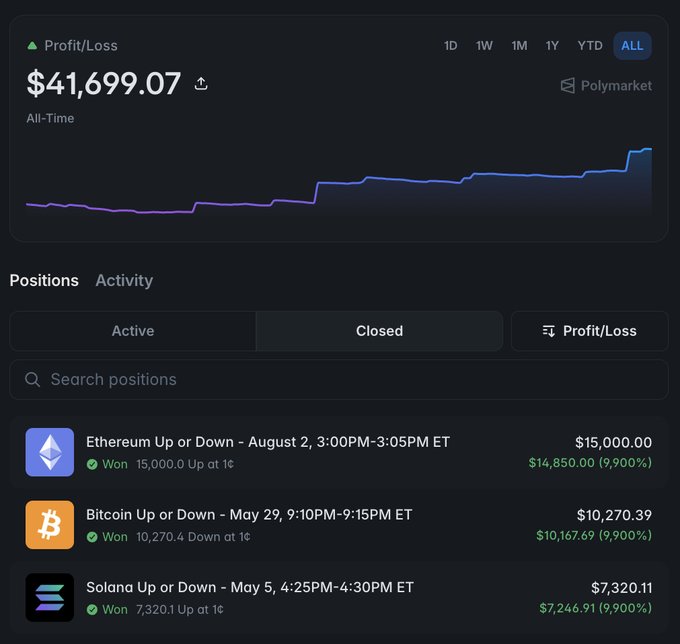
Task: Select the 1D time range
Action: pyautogui.click(x=451, y=46)
